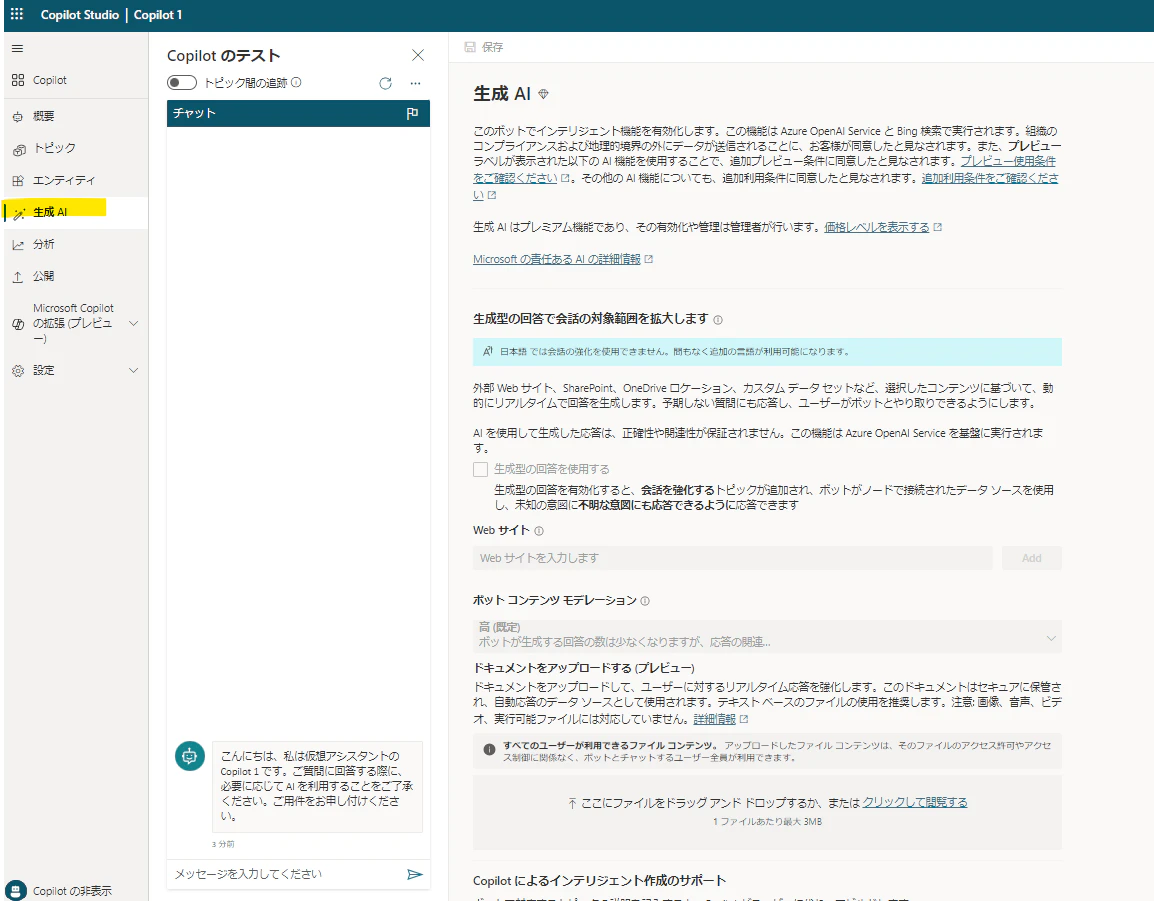Click info icon next to 生成型の回答 heading
1154x901 pixels.
pyautogui.click(x=718, y=320)
